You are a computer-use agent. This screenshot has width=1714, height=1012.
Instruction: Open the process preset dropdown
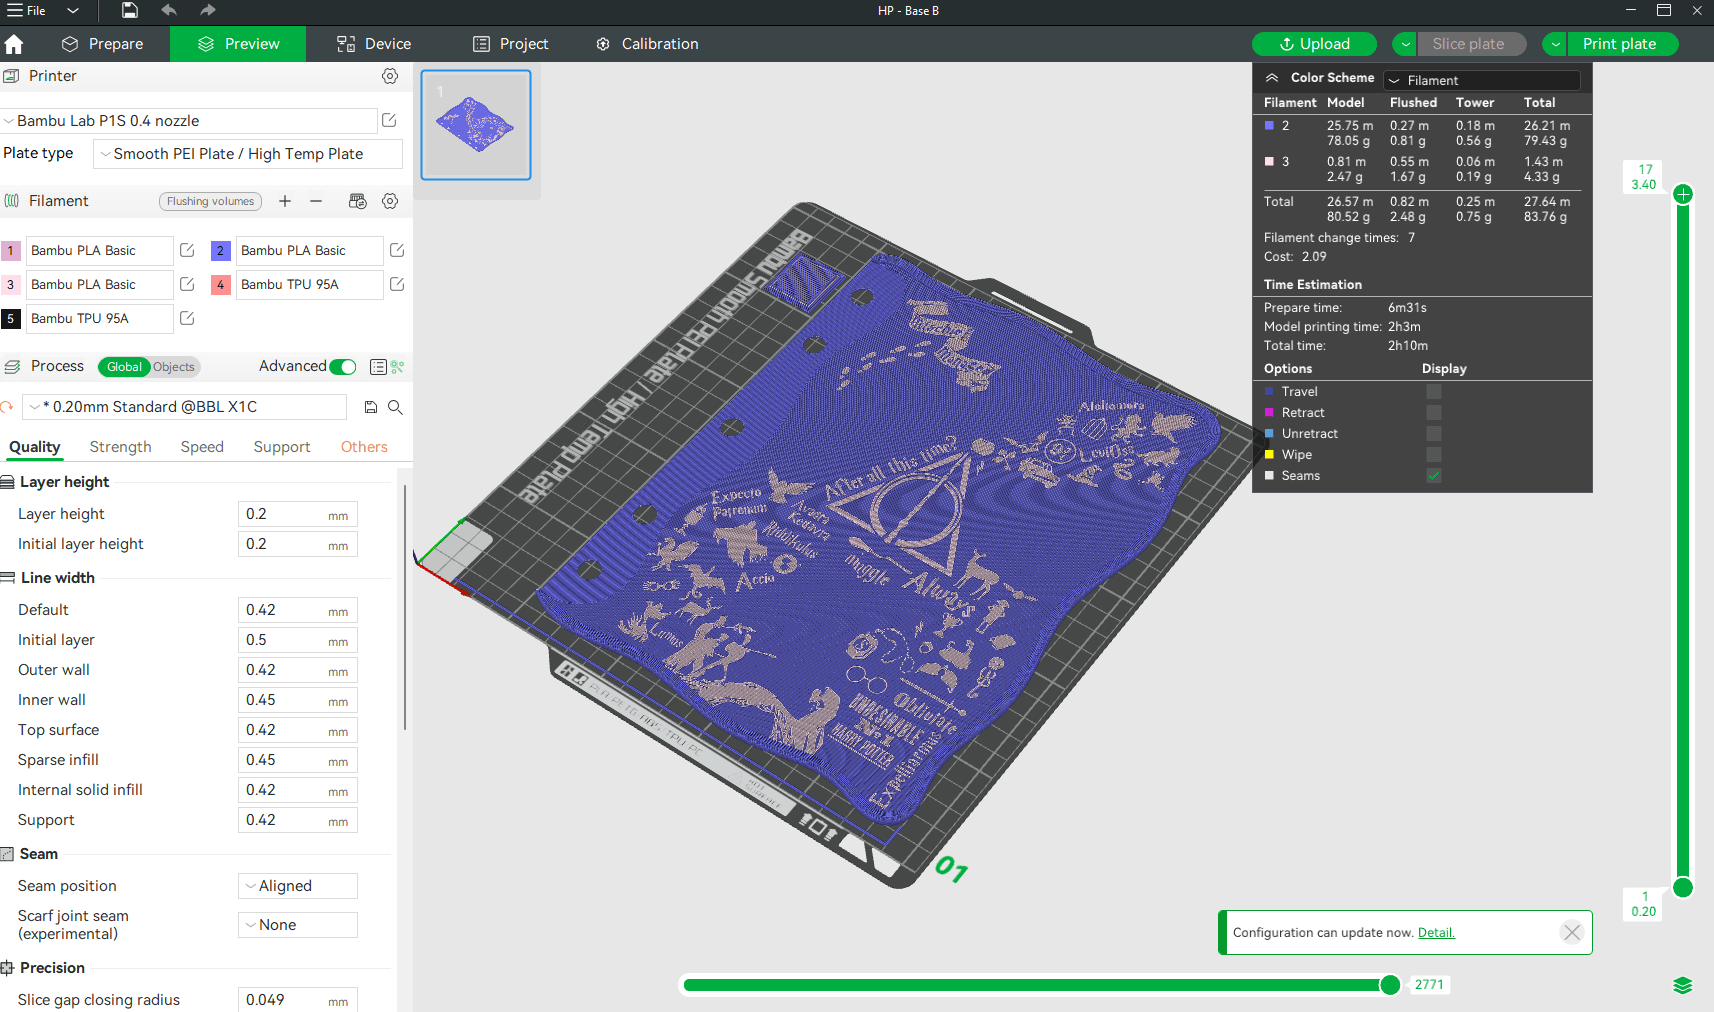point(185,407)
